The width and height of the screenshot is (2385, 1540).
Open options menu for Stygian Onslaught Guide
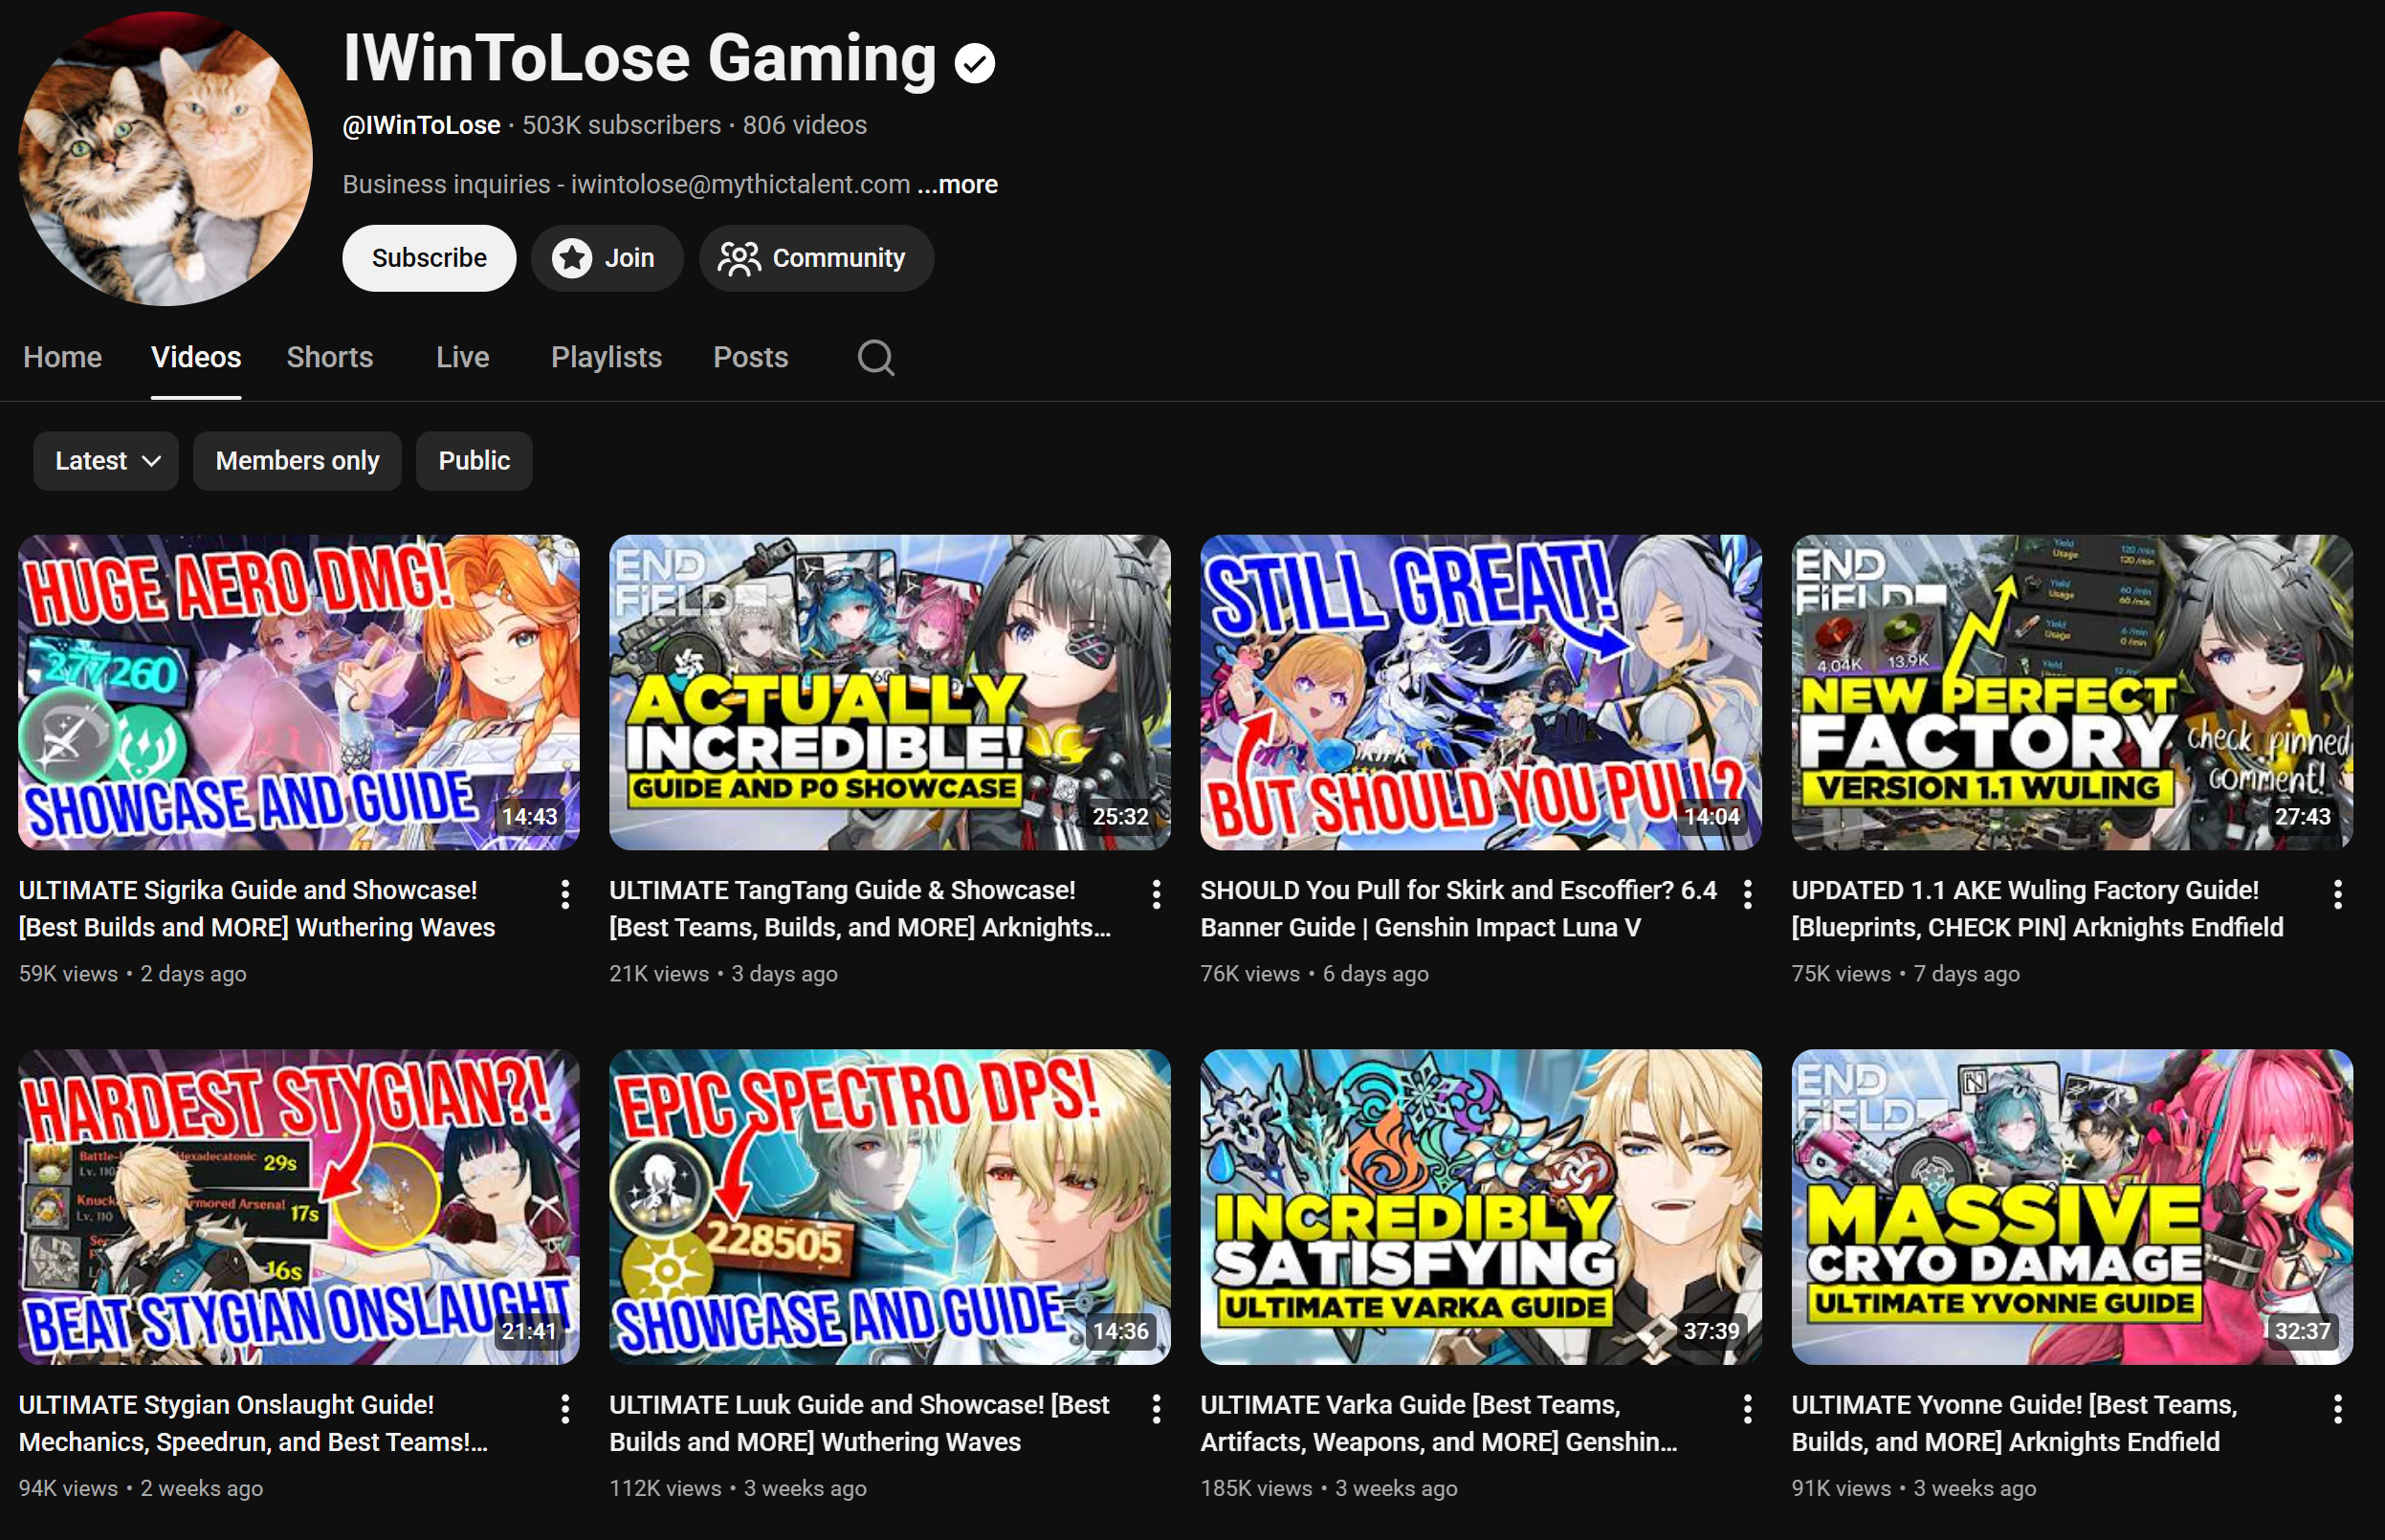565,1409
